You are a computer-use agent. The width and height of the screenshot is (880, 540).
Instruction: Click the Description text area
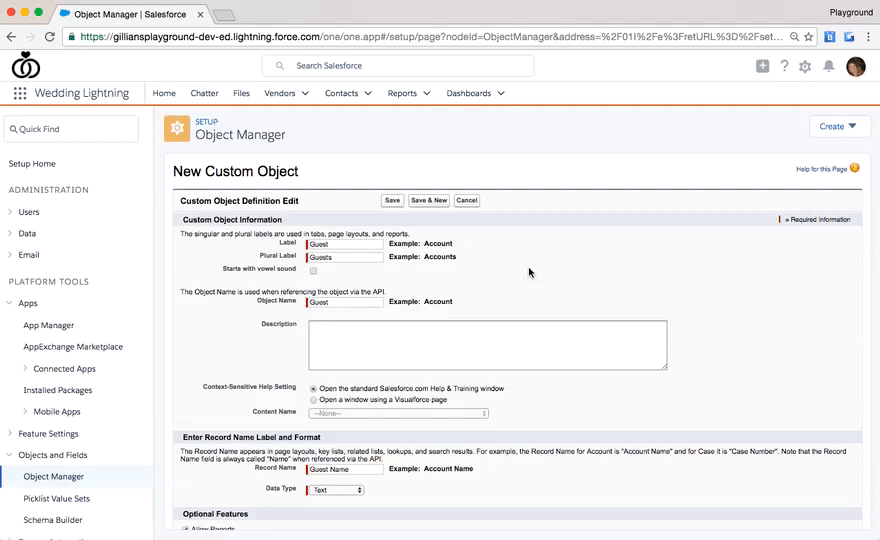point(488,345)
